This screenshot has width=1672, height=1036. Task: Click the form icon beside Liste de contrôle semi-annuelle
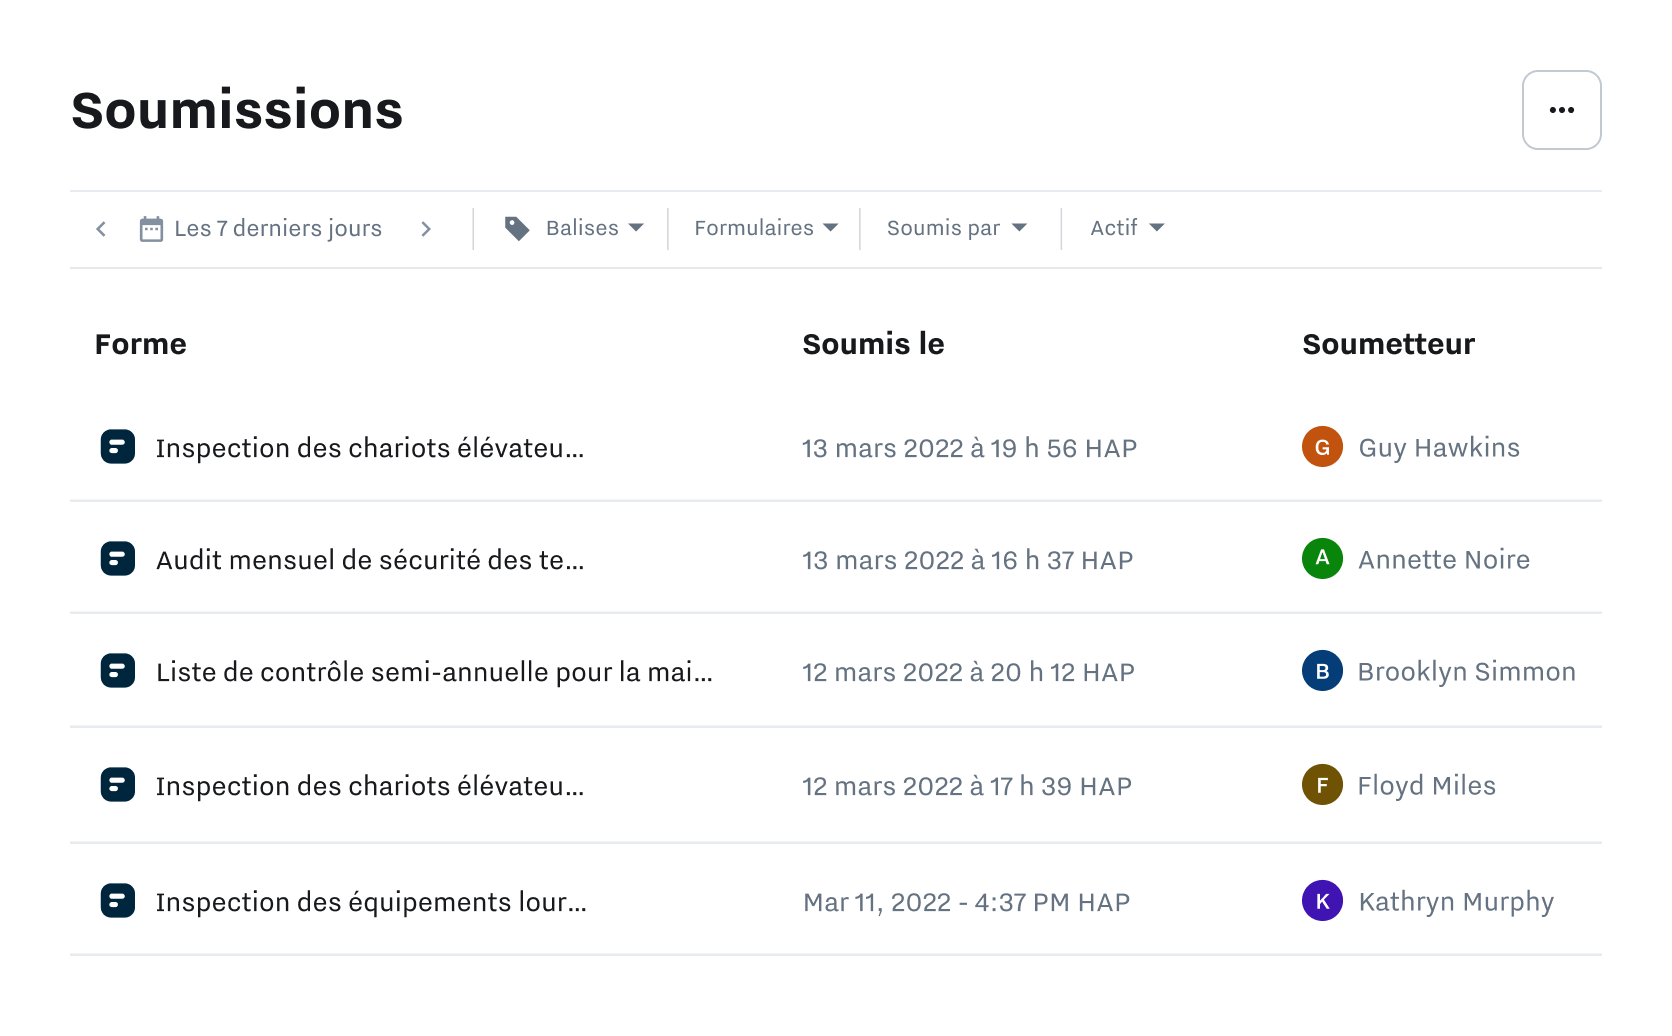click(118, 671)
